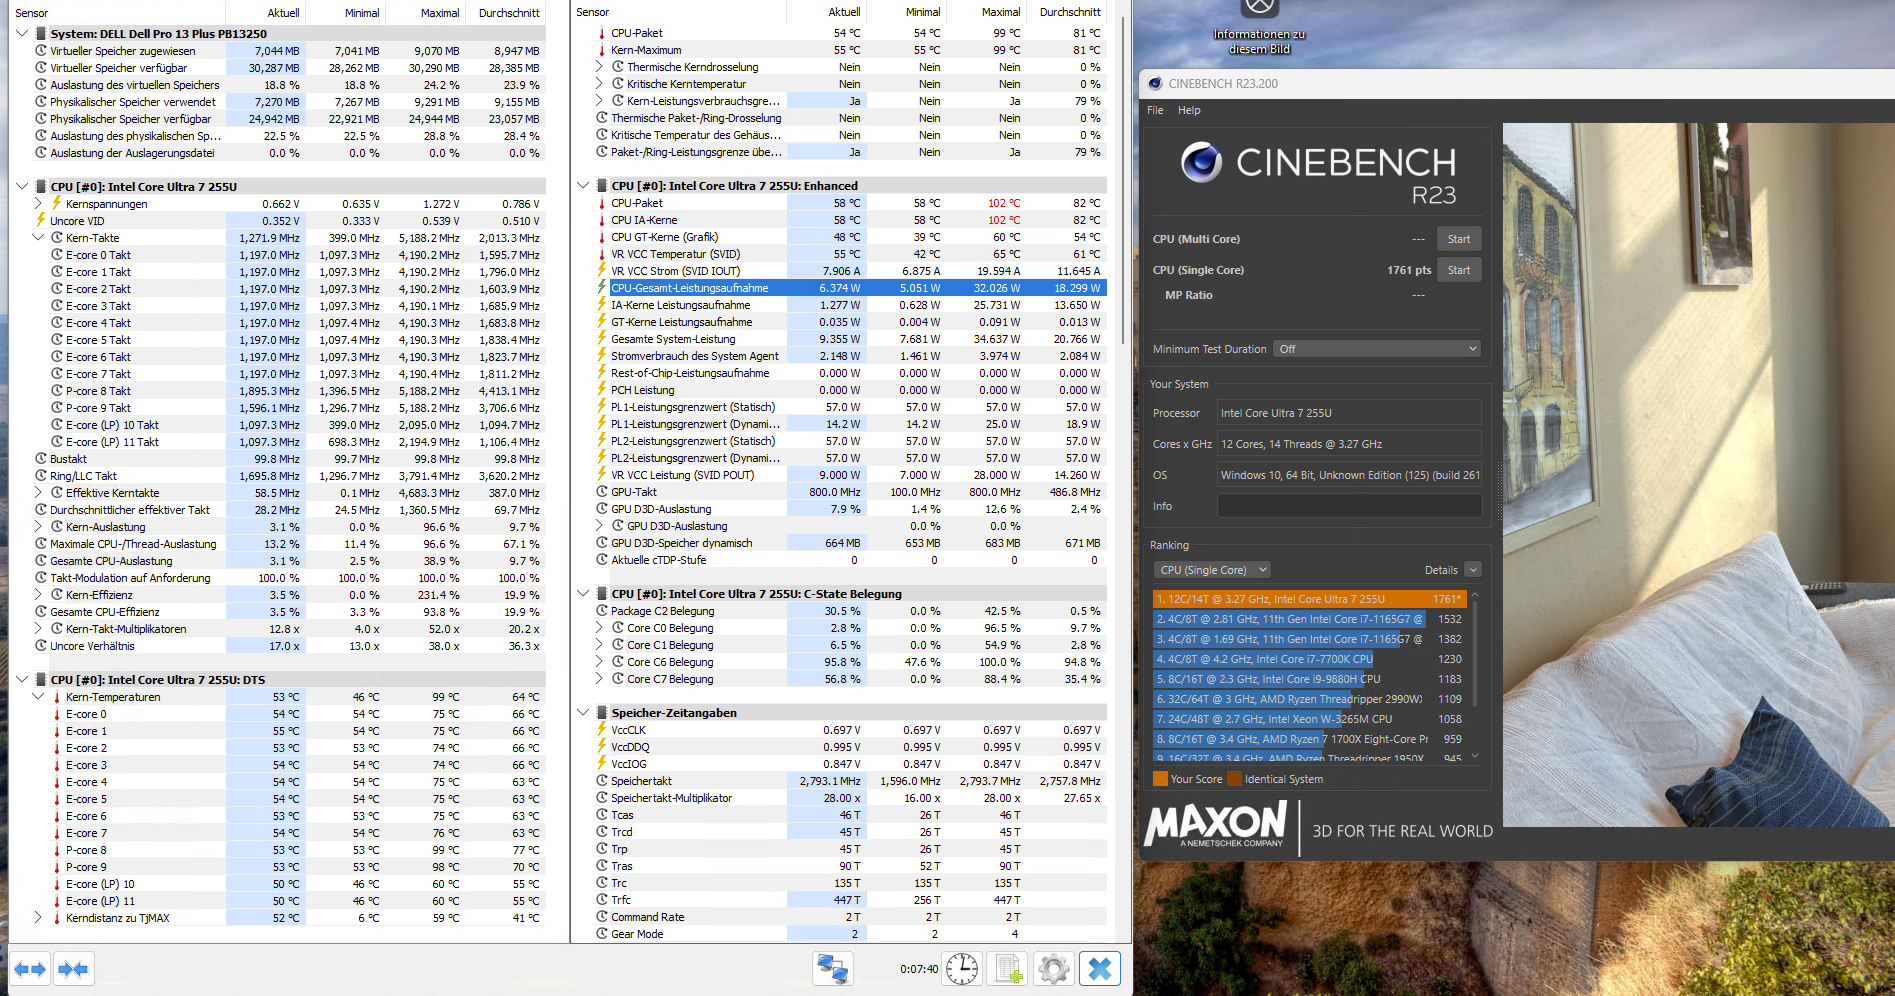The image size is (1895, 996).
Task: Click the clock icon beside Gear Mode
Action: [602, 934]
